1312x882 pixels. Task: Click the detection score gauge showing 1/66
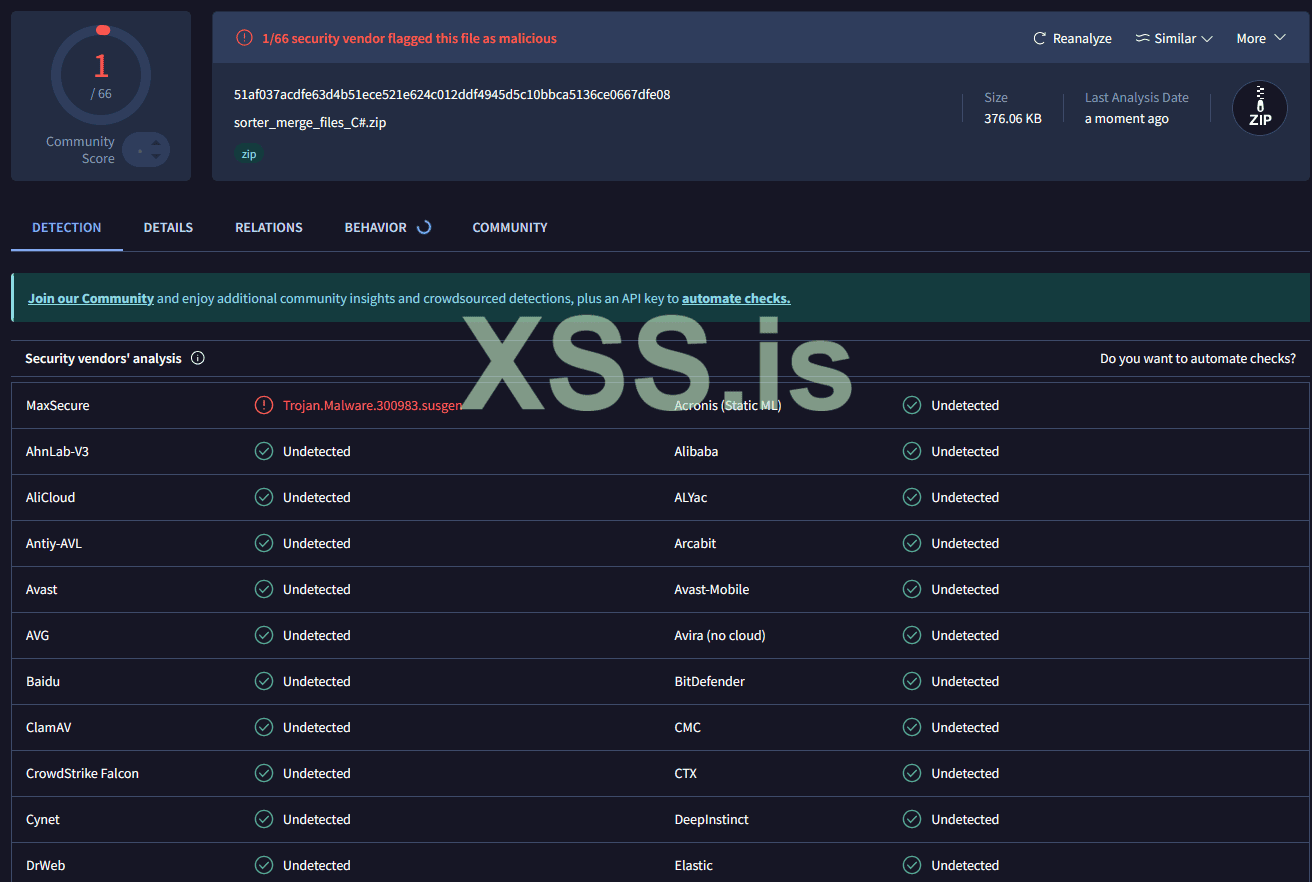pyautogui.click(x=101, y=74)
